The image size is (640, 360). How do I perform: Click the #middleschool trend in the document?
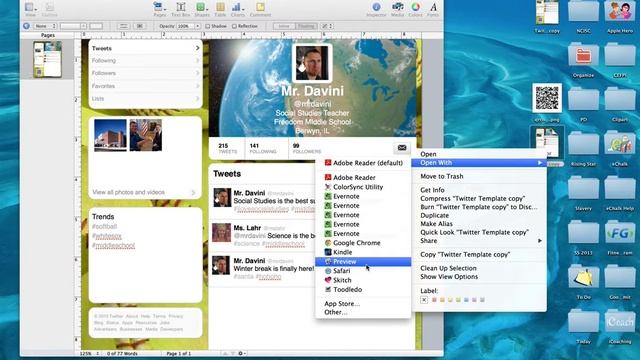click(113, 245)
